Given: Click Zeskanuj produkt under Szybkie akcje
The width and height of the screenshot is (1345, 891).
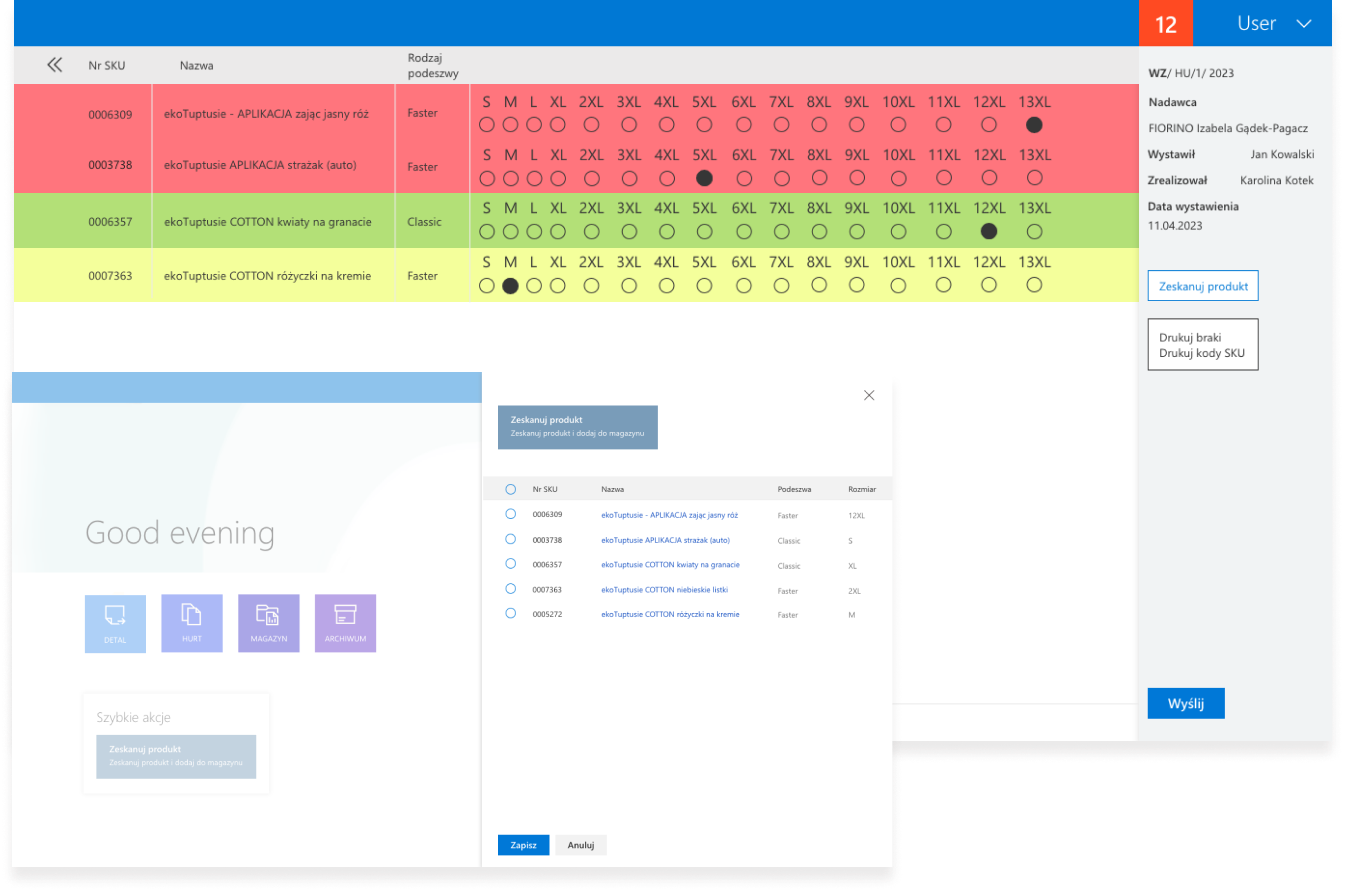Looking at the screenshot, I should [176, 756].
